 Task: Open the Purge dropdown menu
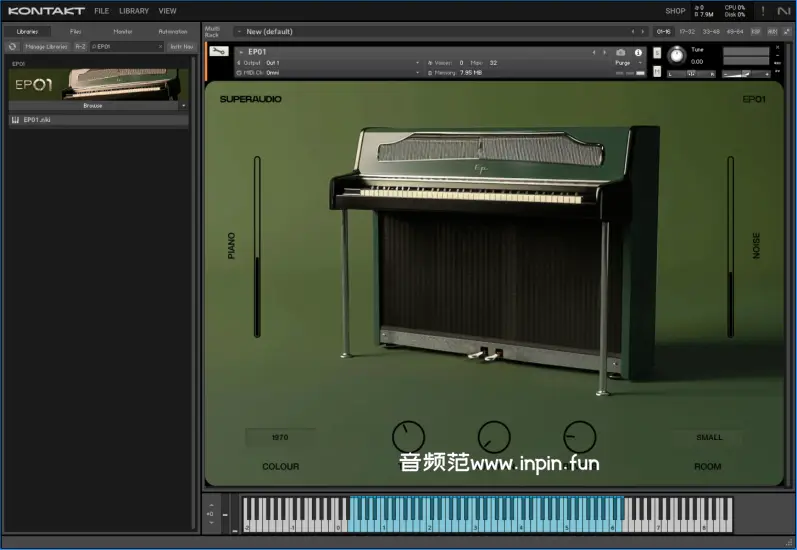627,62
